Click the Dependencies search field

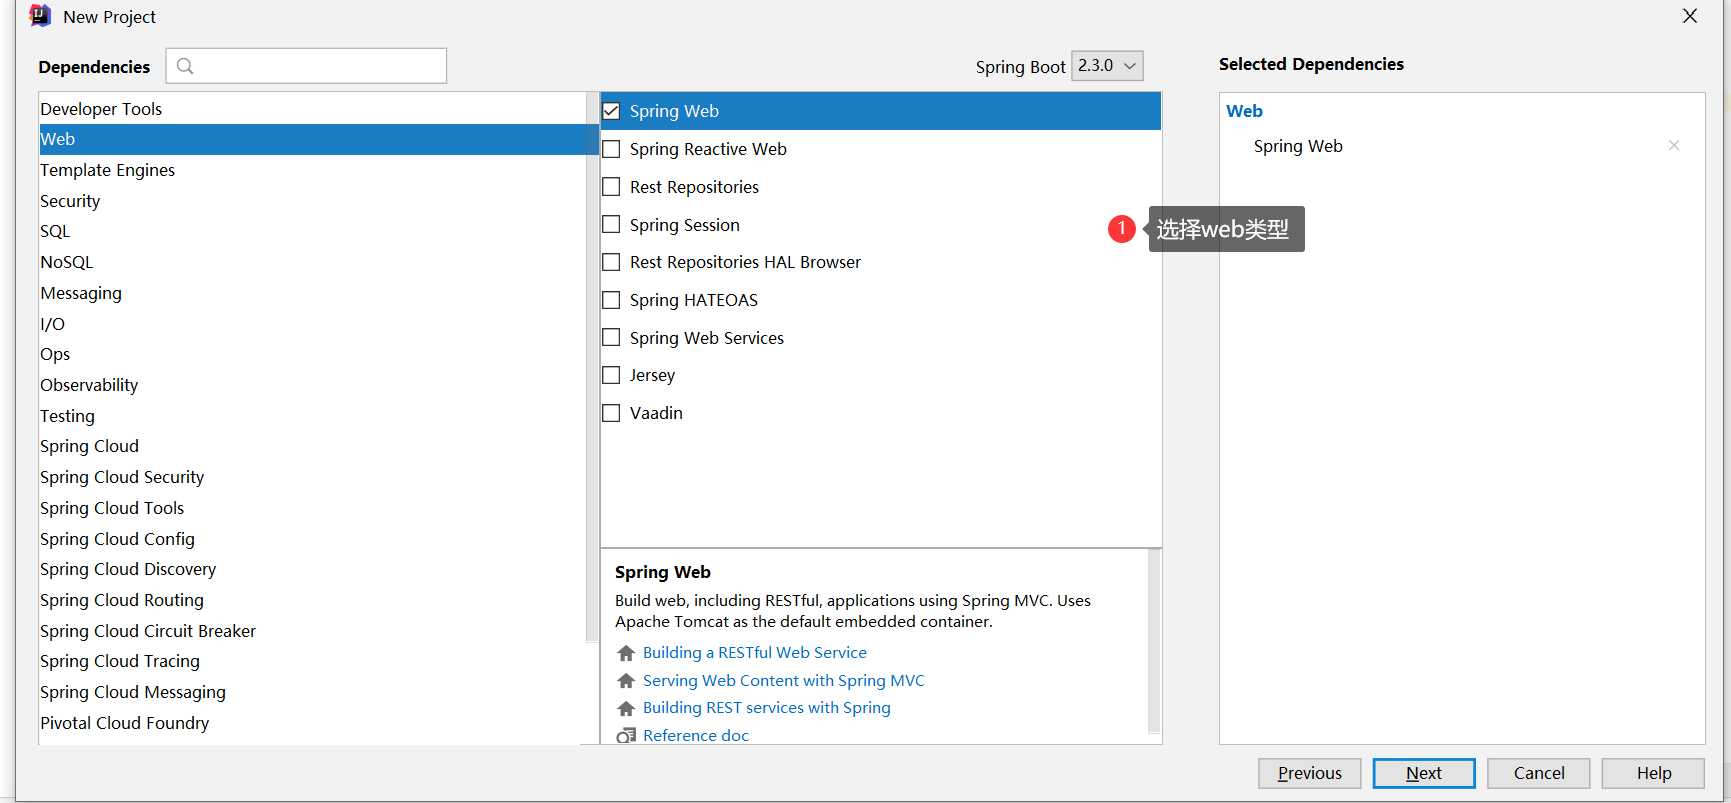pos(306,66)
